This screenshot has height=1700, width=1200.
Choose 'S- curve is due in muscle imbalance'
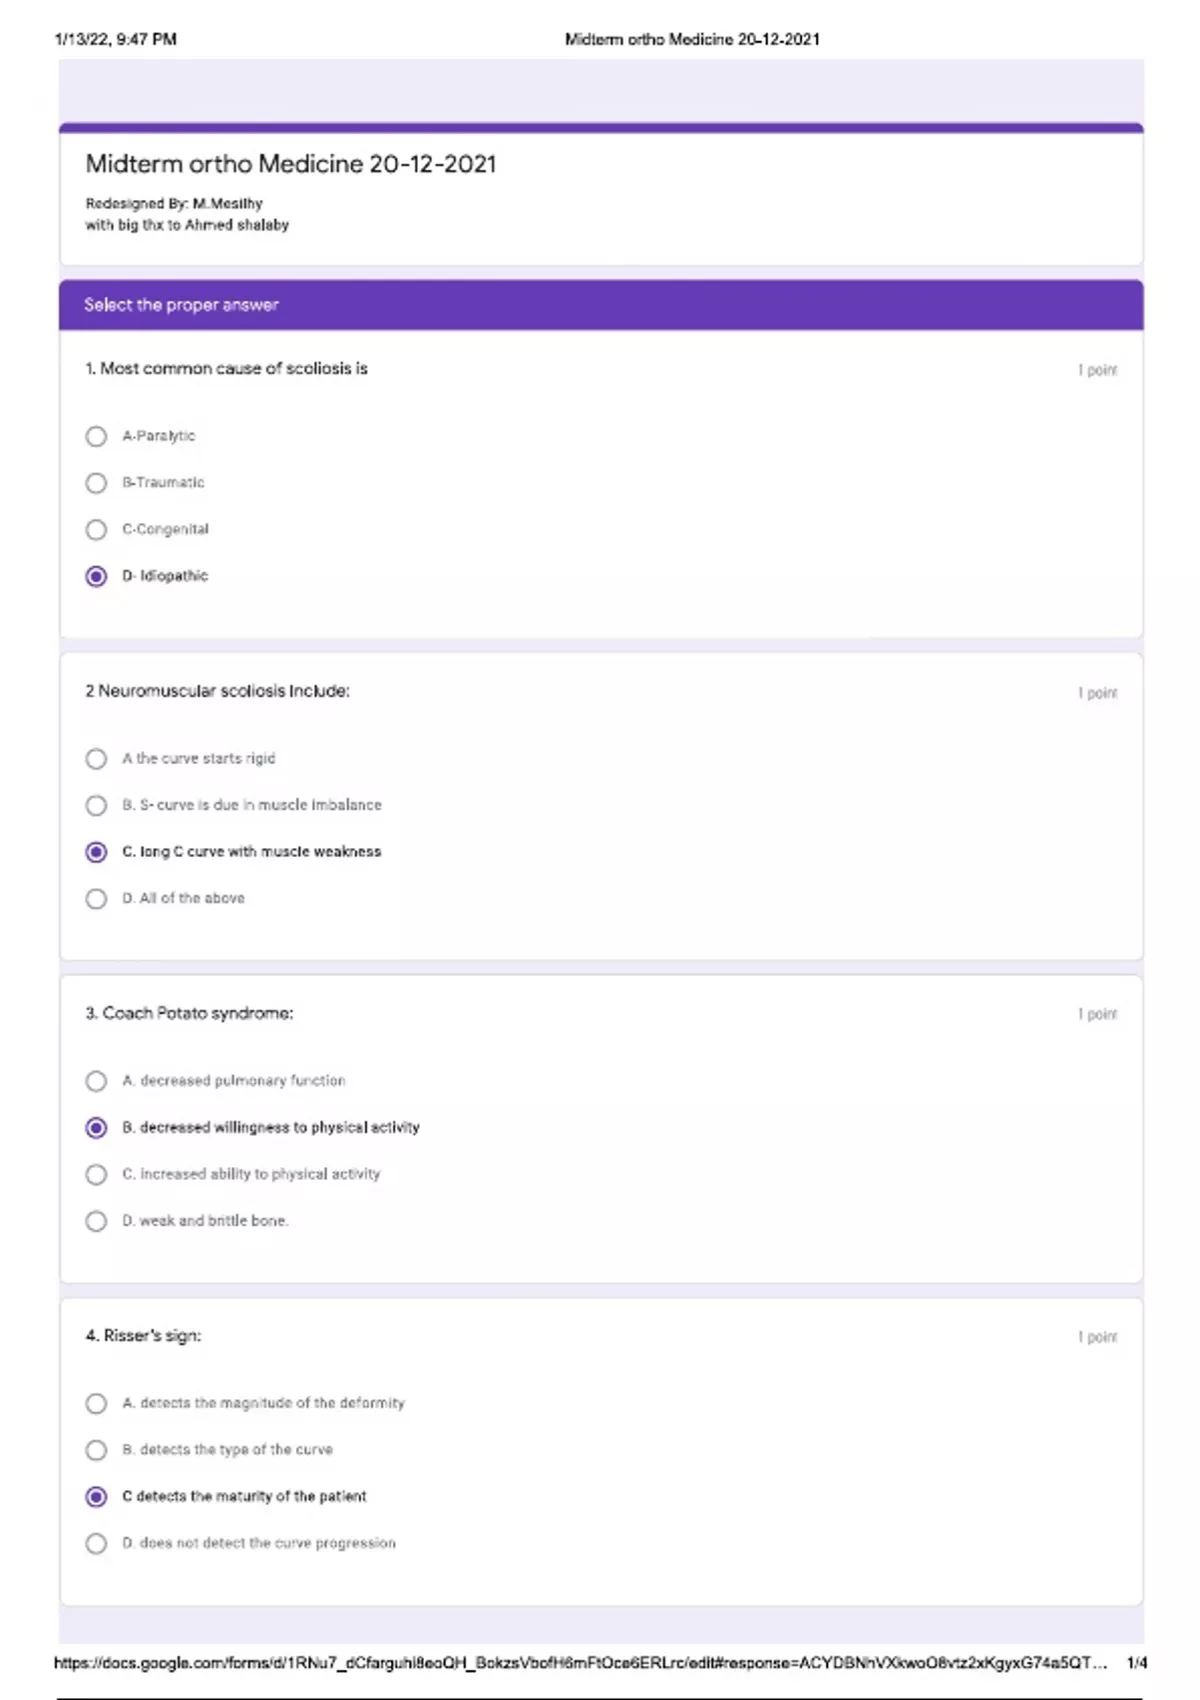[96, 805]
